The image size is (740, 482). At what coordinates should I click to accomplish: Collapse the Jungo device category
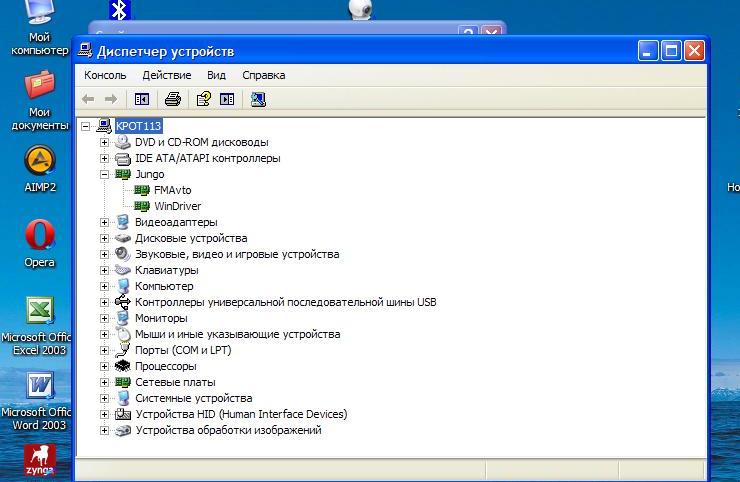[104, 174]
